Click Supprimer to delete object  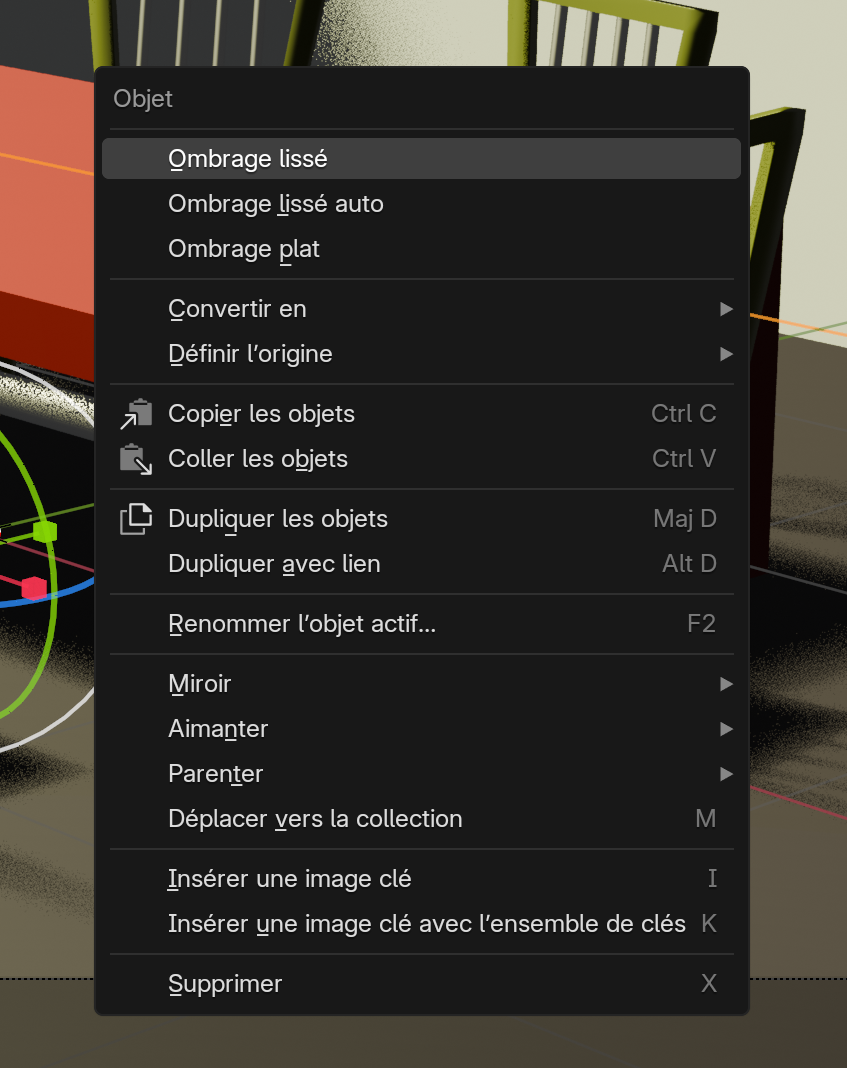click(x=226, y=984)
